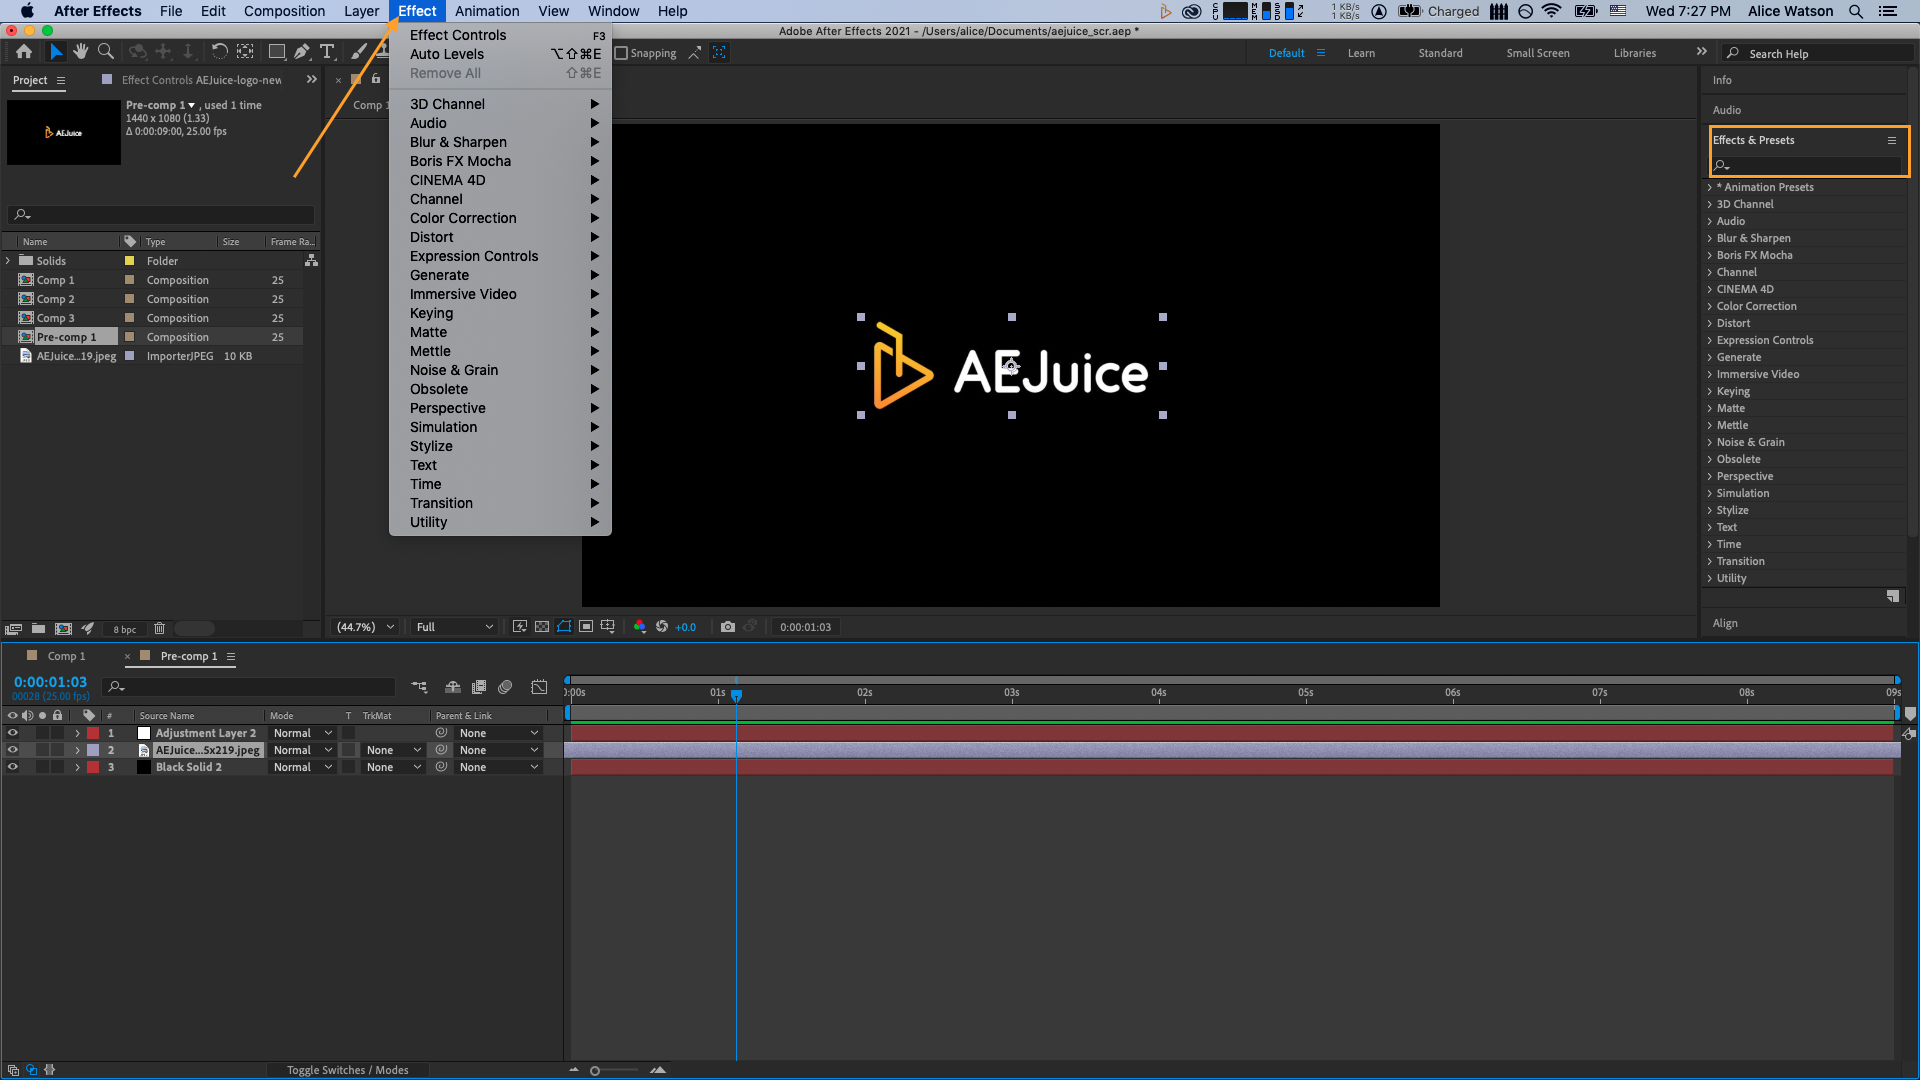Click the Selection tool icon in toolbar
This screenshot has width=1920, height=1080.
coord(55,51)
